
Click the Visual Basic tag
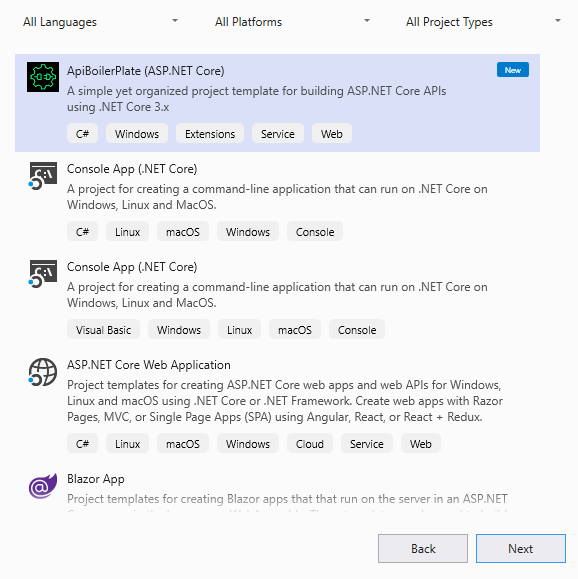pos(103,329)
